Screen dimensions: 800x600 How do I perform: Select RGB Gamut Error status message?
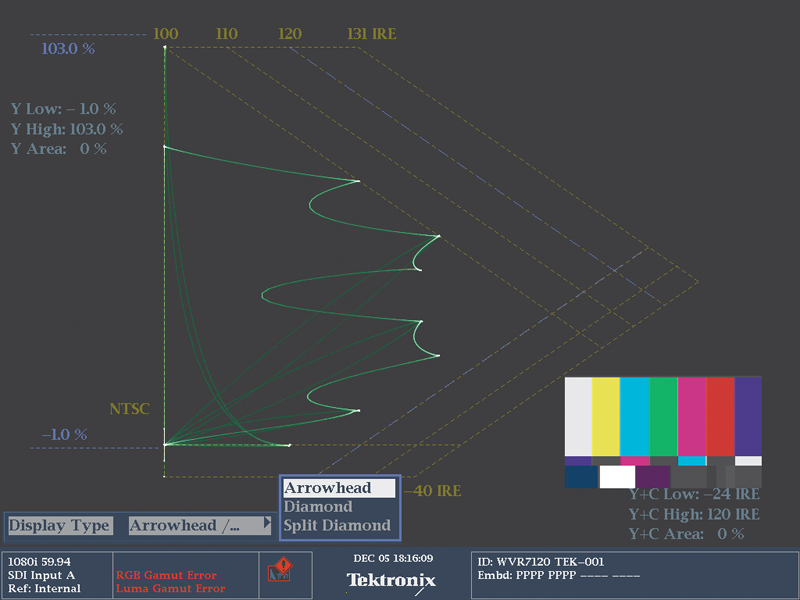166,575
